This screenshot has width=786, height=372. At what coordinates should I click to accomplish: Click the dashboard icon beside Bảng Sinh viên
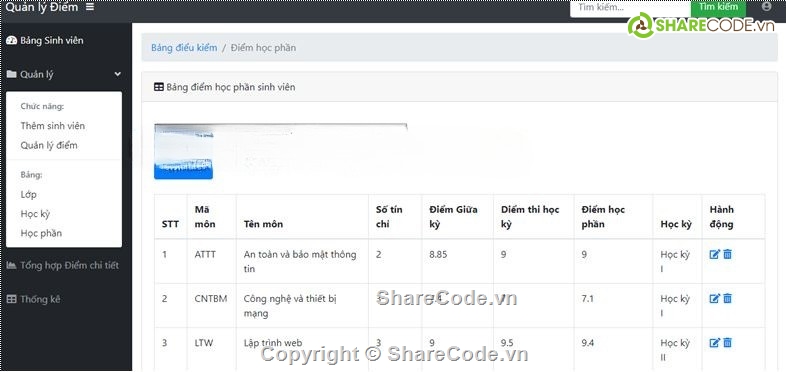[x=12, y=41]
